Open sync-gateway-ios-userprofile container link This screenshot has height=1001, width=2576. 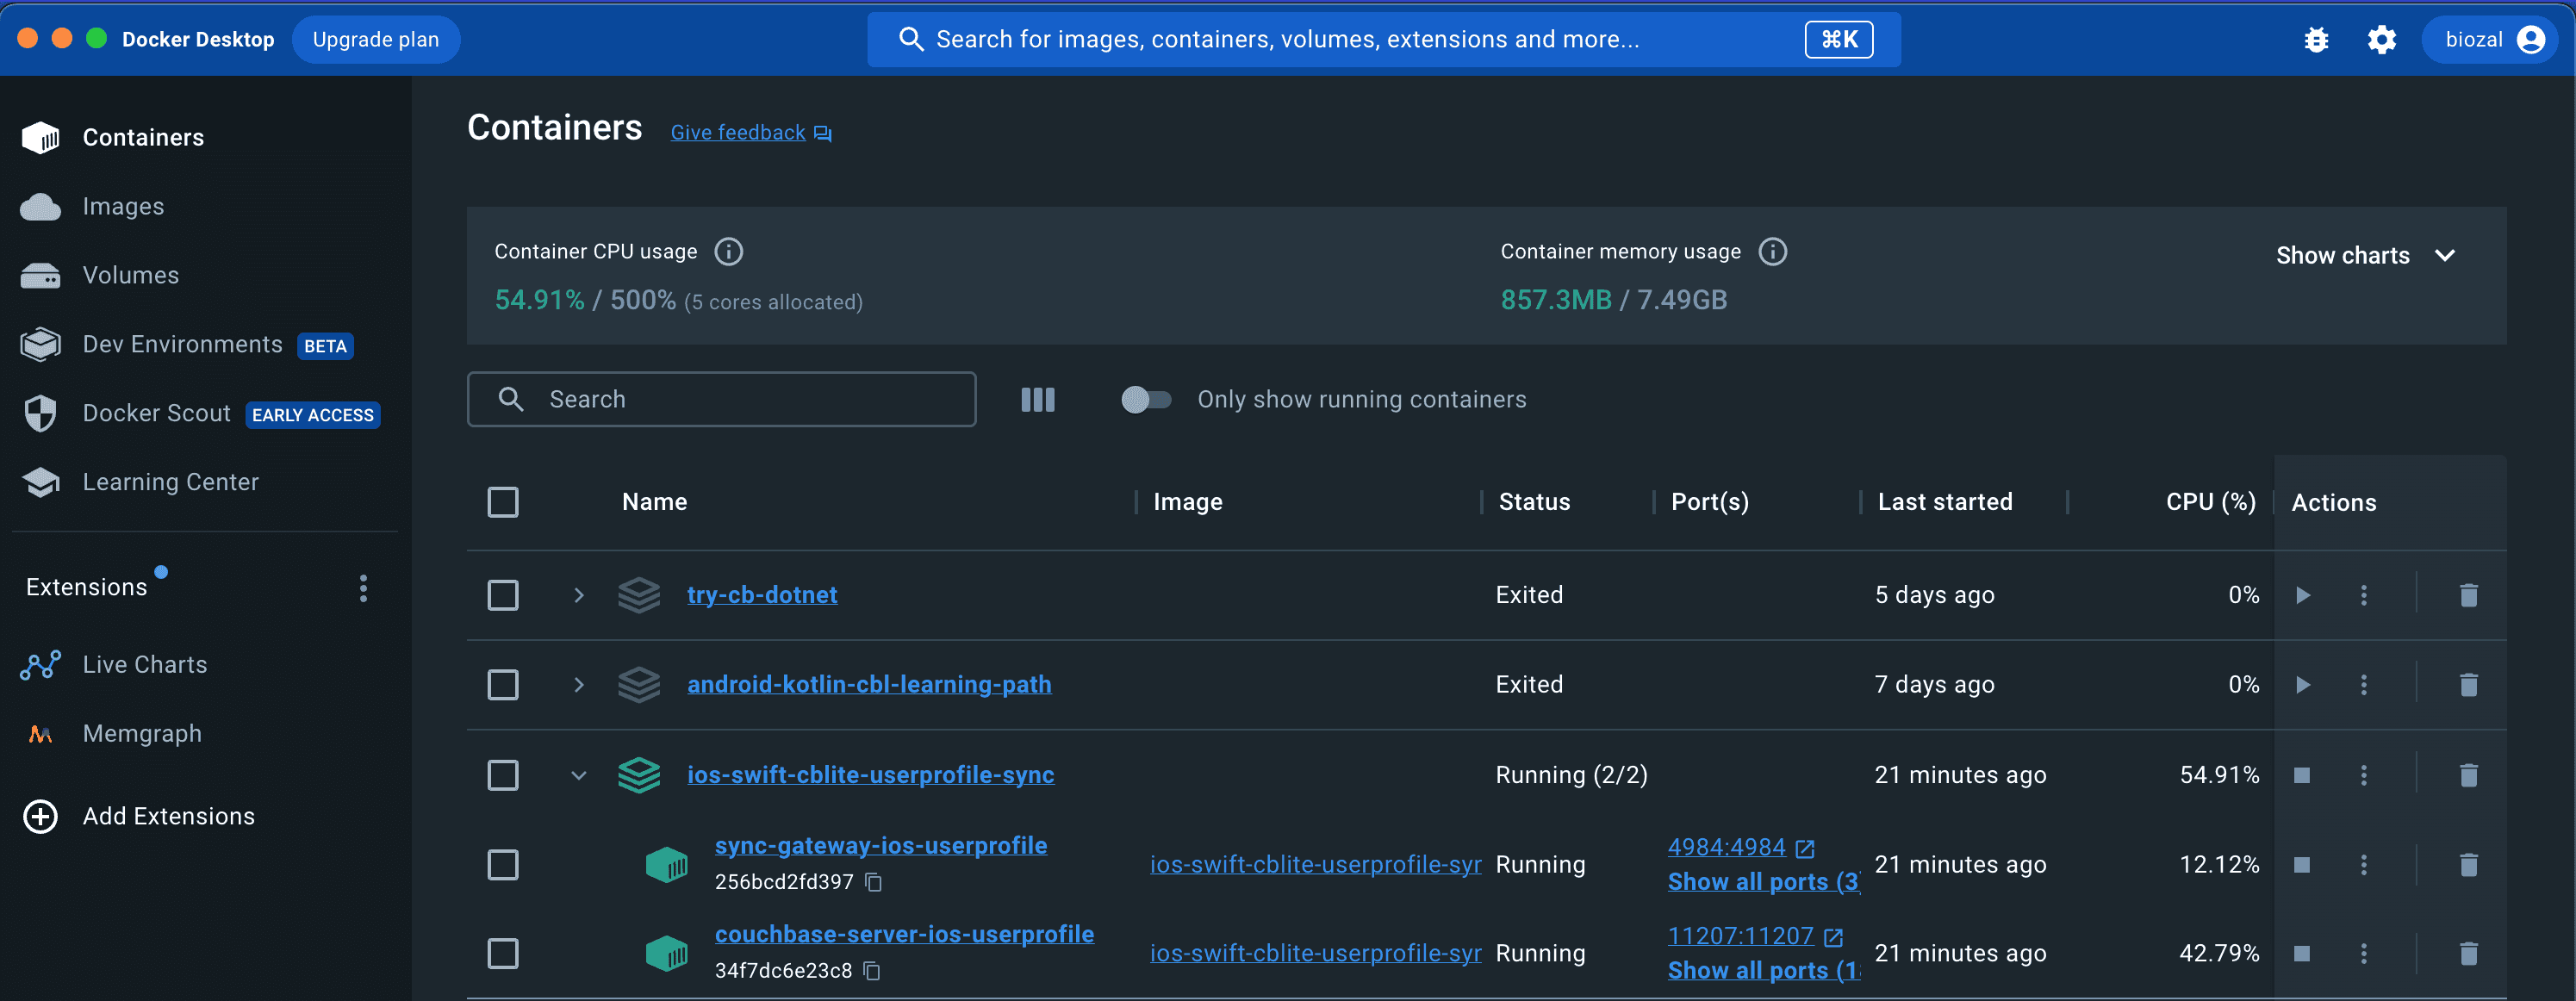click(x=881, y=846)
